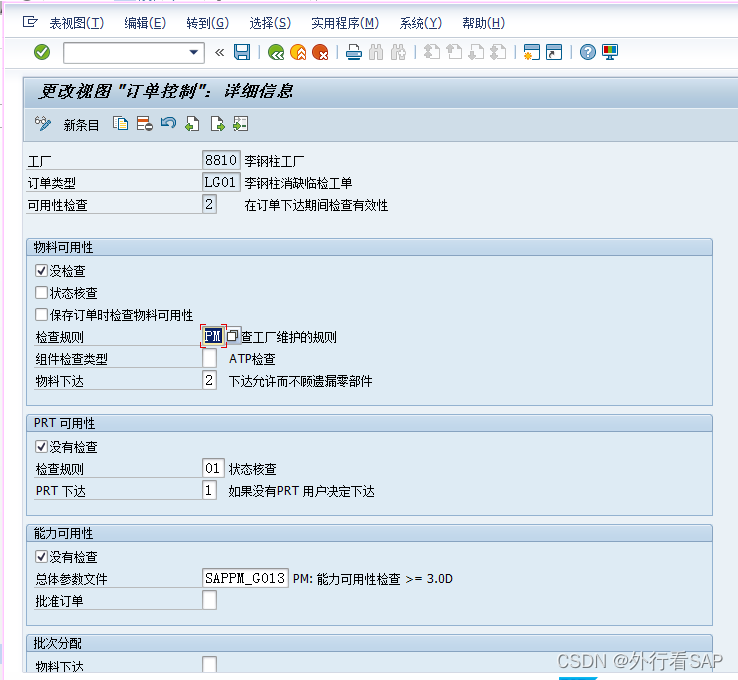This screenshot has height=680, width=738.
Task: Click PRT 检查规则 field showing 01
Action: [213, 468]
